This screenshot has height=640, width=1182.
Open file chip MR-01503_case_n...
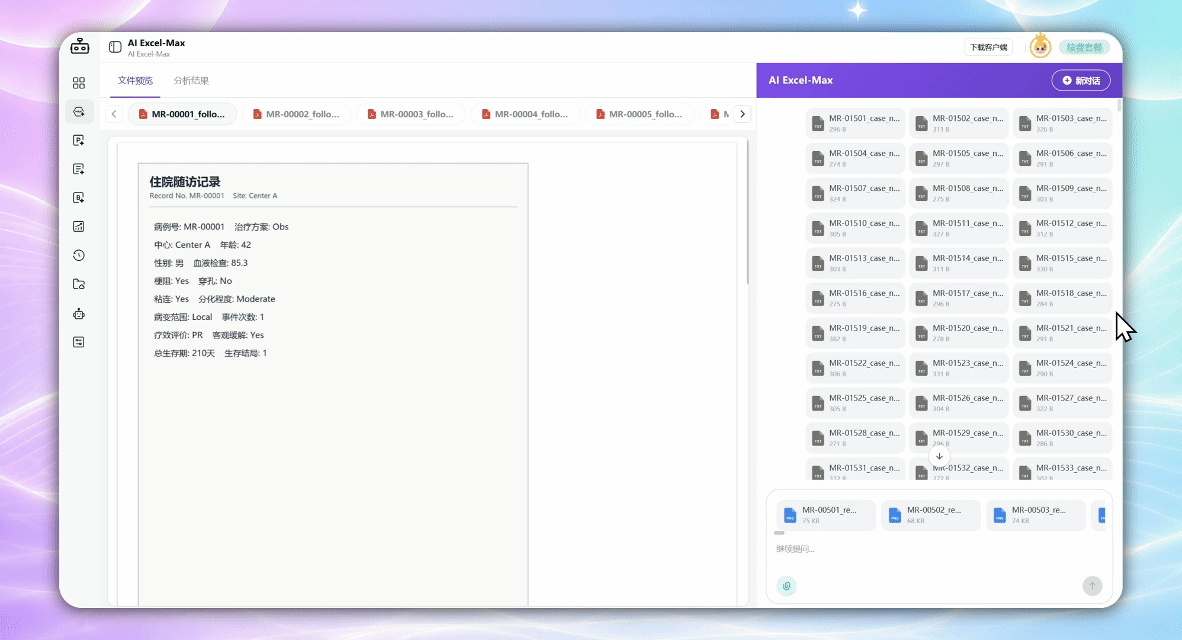[x=1061, y=123]
